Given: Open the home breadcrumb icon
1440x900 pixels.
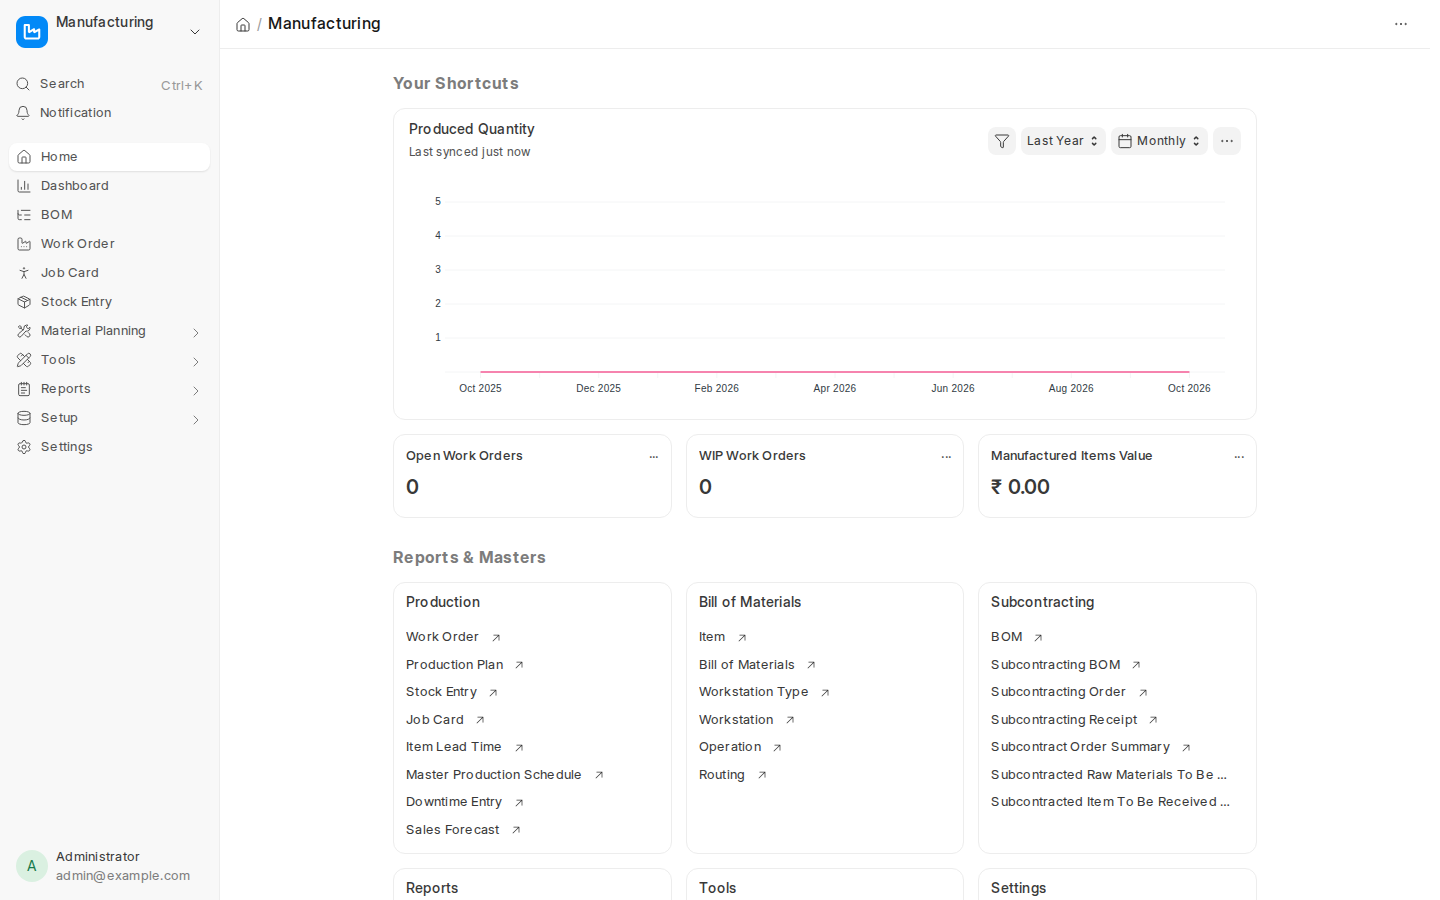Looking at the screenshot, I should pyautogui.click(x=243, y=24).
